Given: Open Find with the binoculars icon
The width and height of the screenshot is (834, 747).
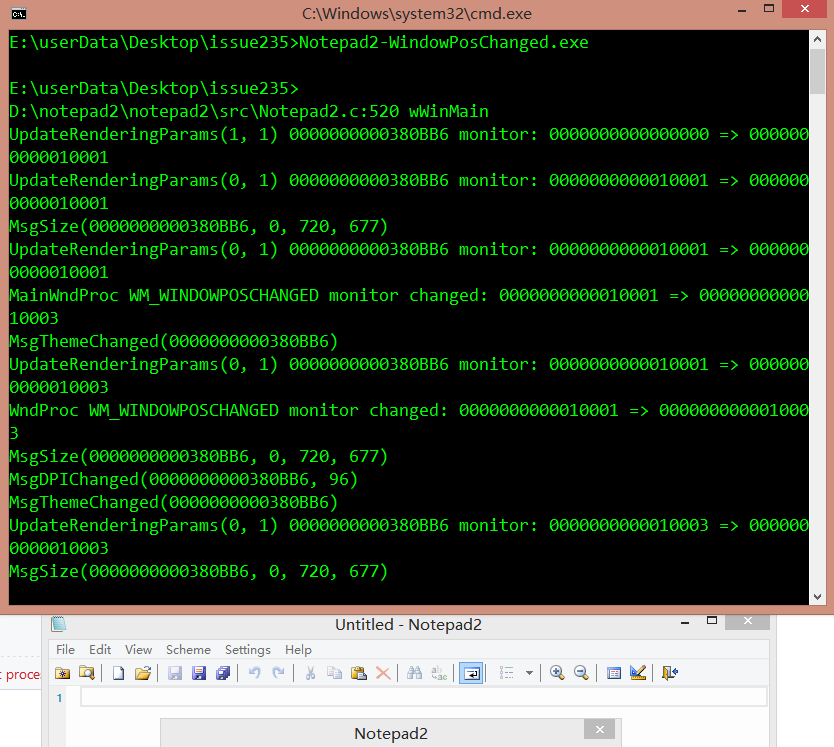Looking at the screenshot, I should tap(414, 673).
